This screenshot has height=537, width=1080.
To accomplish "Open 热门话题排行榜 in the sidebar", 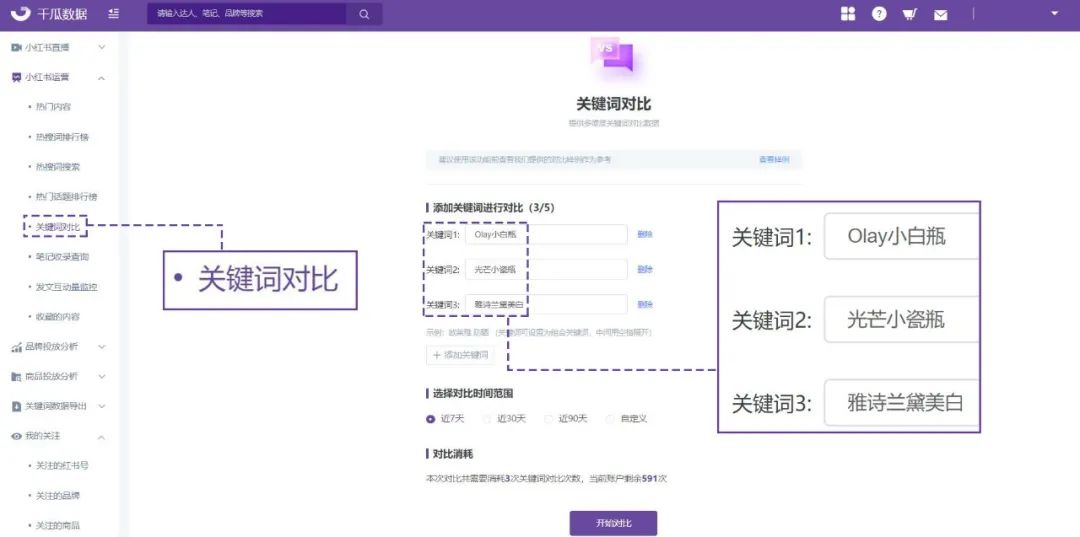I will (x=66, y=197).
